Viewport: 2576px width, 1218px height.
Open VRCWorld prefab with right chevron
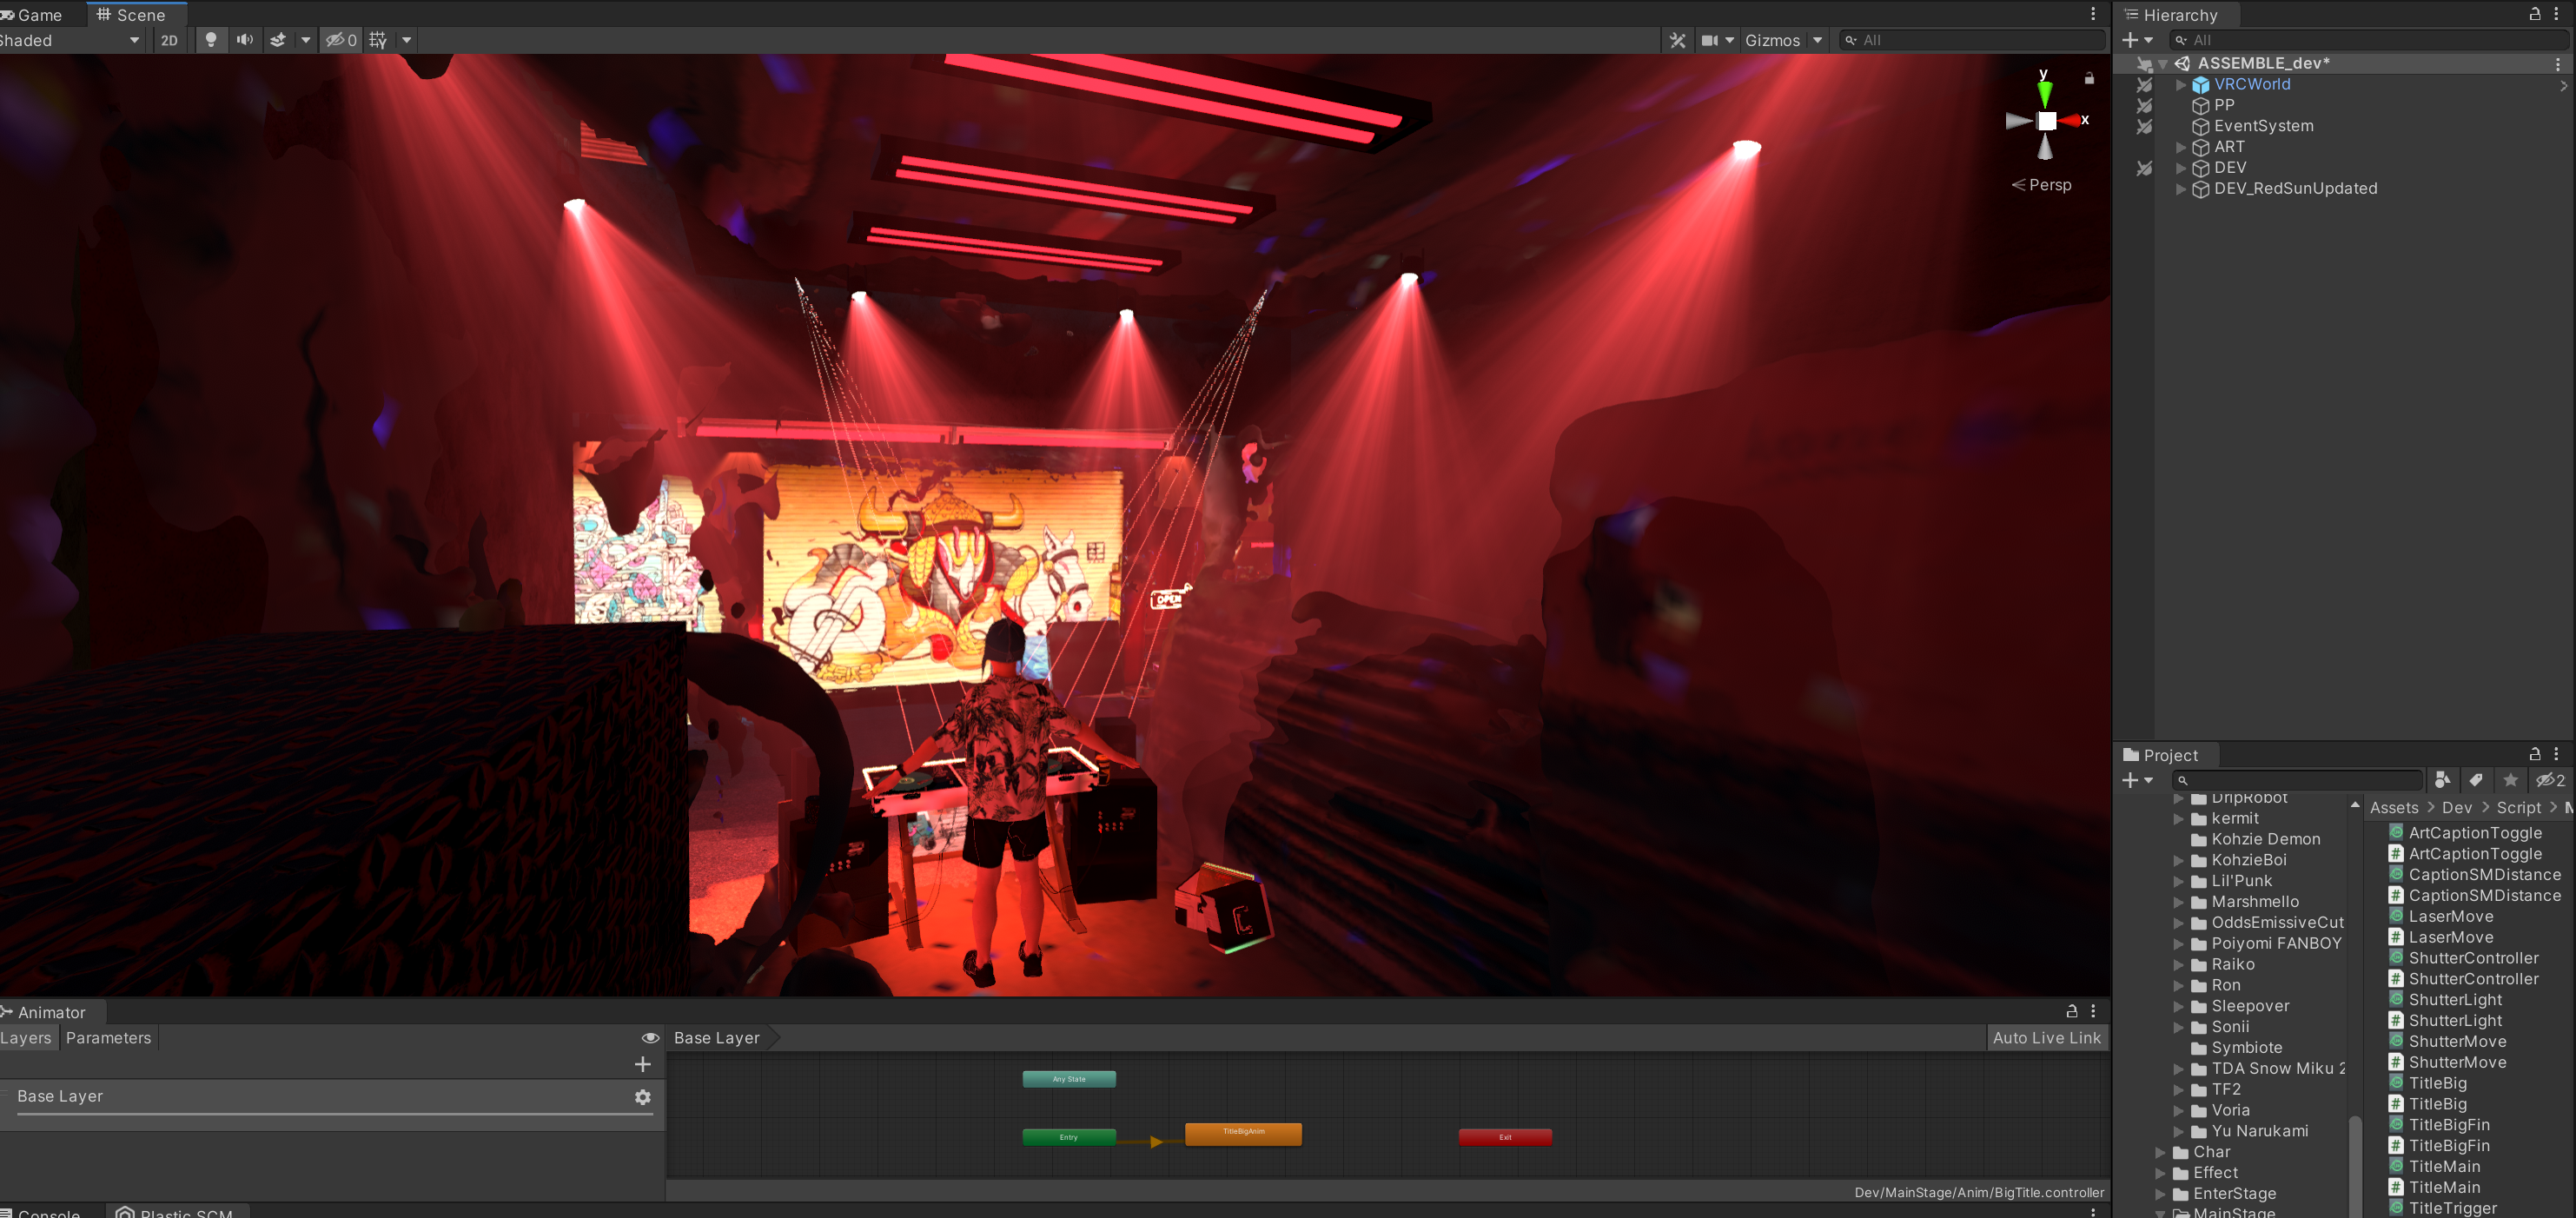pos(2563,85)
